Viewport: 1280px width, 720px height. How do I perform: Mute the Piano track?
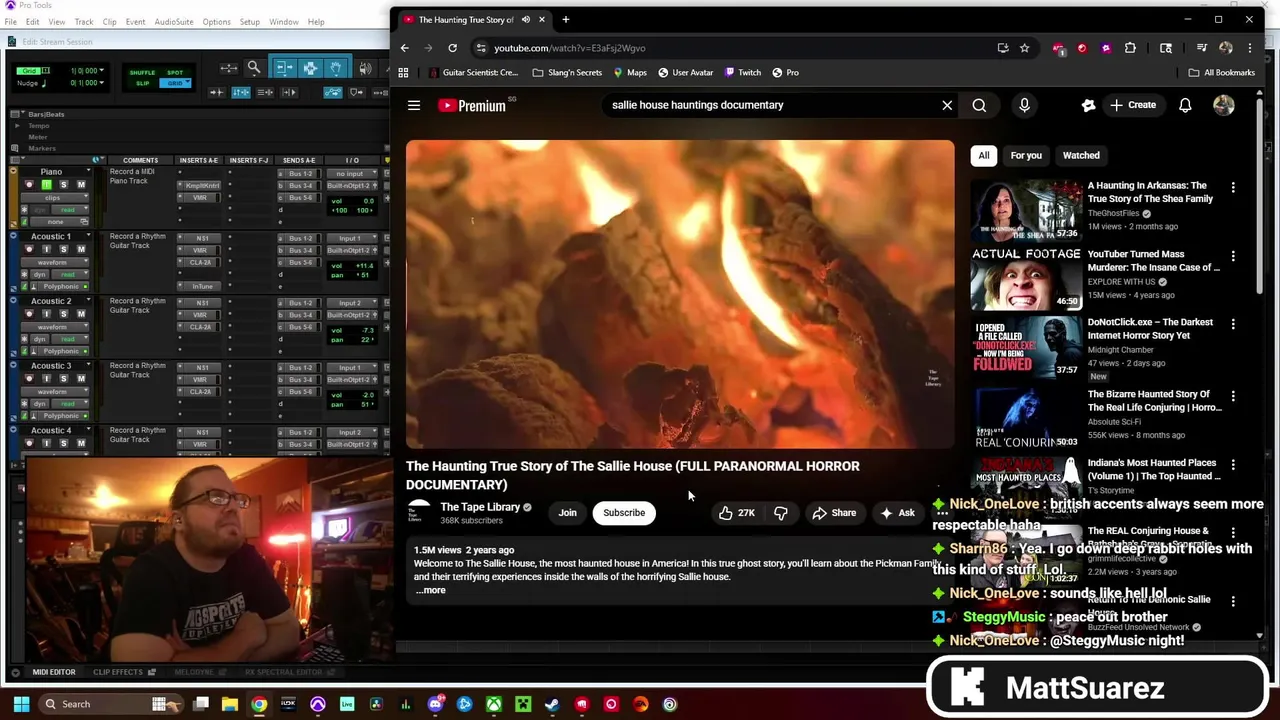[81, 185]
